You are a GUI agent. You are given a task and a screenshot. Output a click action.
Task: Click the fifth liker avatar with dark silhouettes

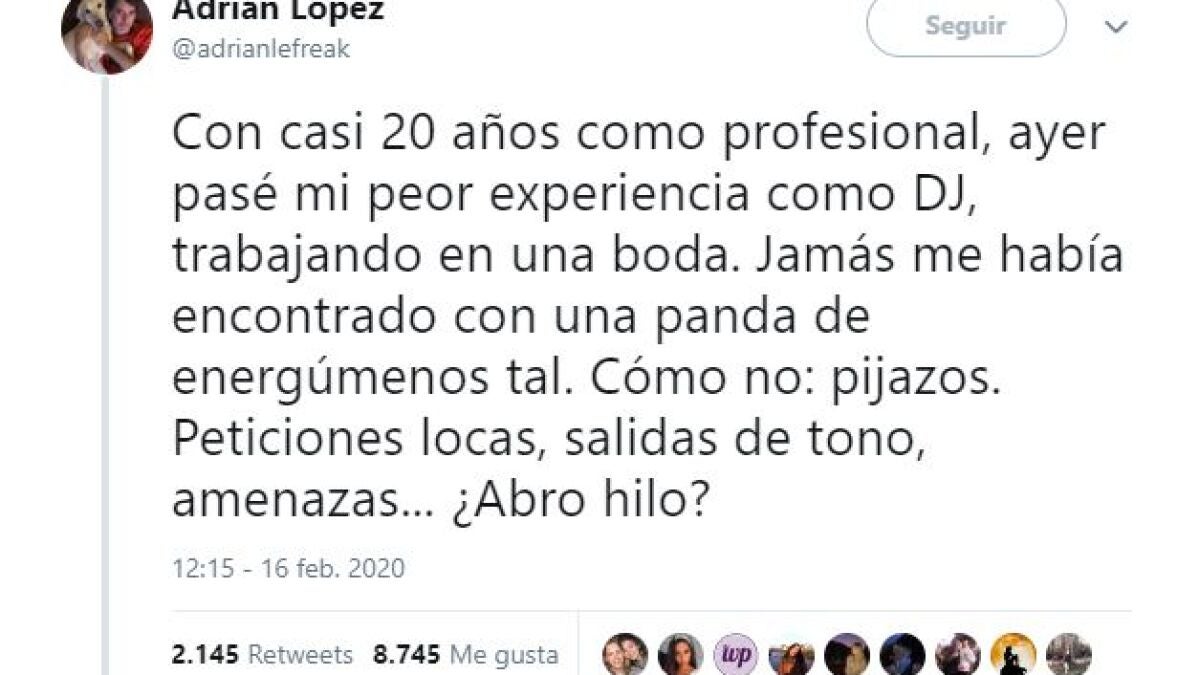846,654
